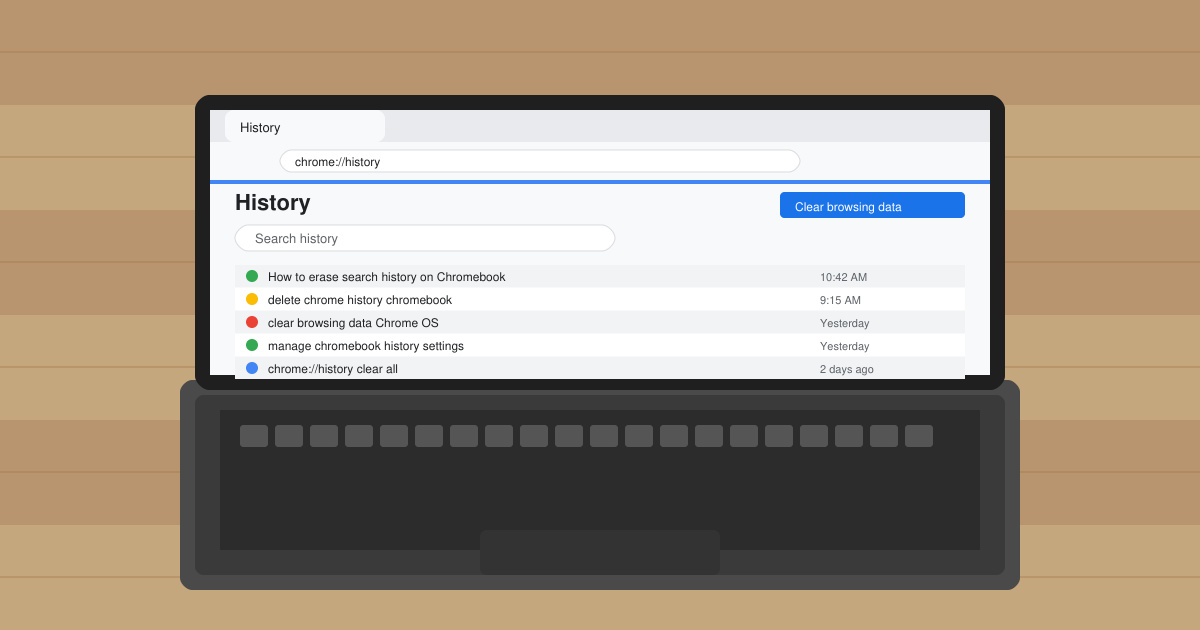Click Yesterday timestamp for 'clear browsing data Chrome OS'
This screenshot has width=1200, height=630.
pyautogui.click(x=844, y=323)
